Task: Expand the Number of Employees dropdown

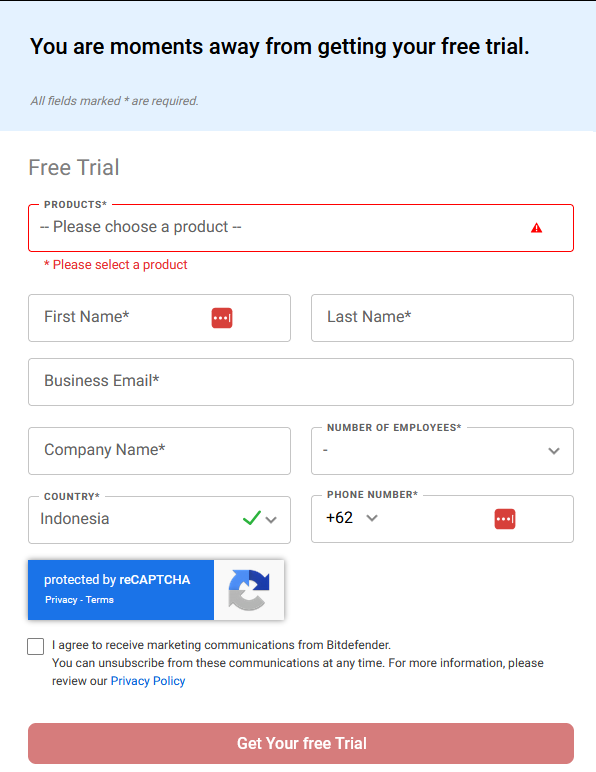Action: pos(442,451)
